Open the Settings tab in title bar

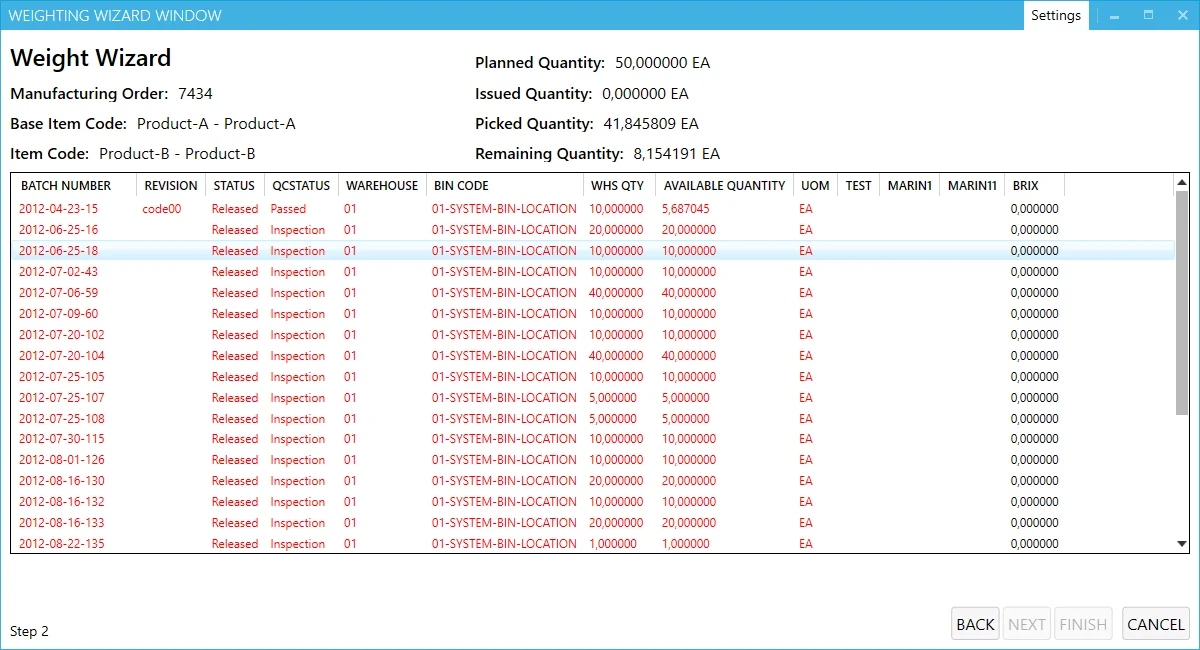pyautogui.click(x=1056, y=15)
